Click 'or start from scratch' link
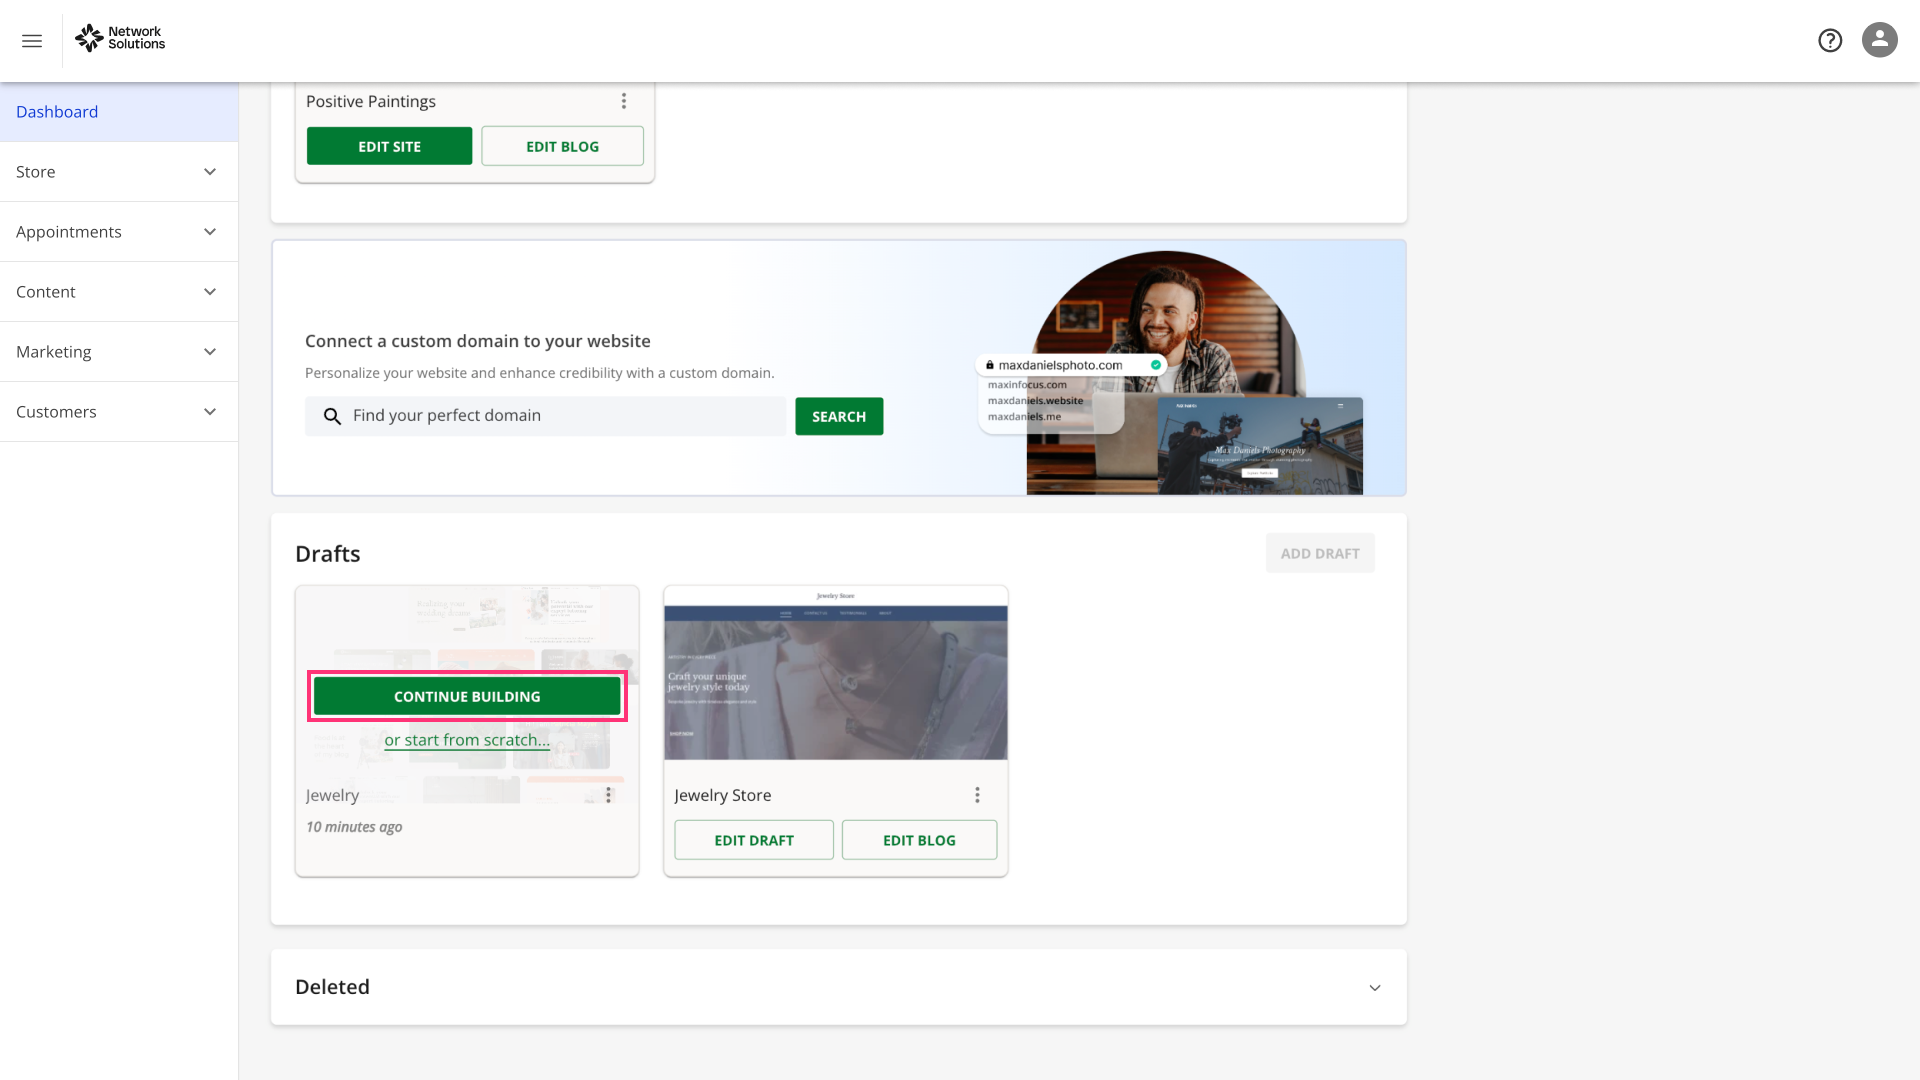This screenshot has width=1920, height=1080. (x=467, y=740)
